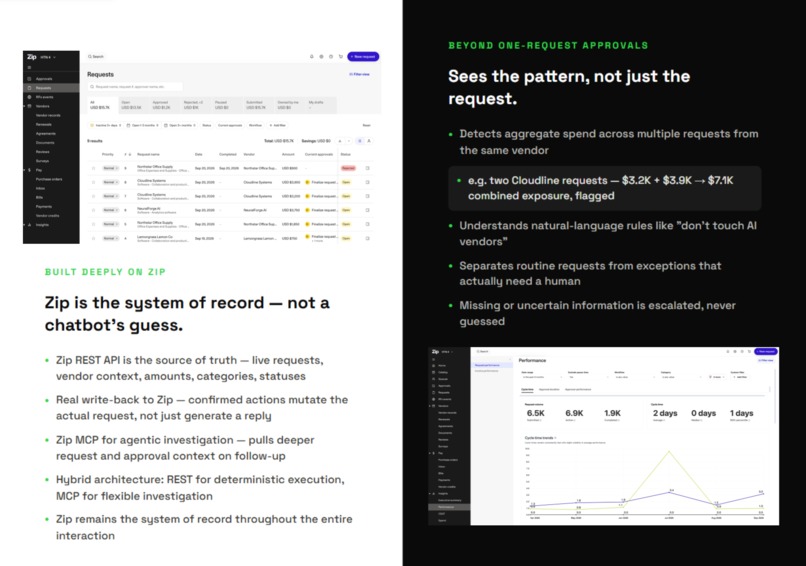The image size is (806, 566).
Task: Open Purchase orders in the Requests screenshot sidebar
Action: point(49,179)
